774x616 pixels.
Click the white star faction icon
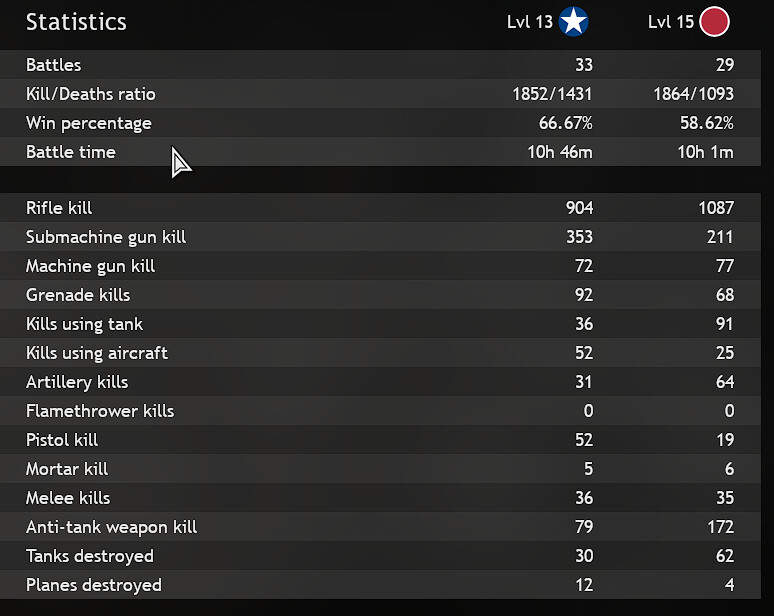click(x=573, y=21)
